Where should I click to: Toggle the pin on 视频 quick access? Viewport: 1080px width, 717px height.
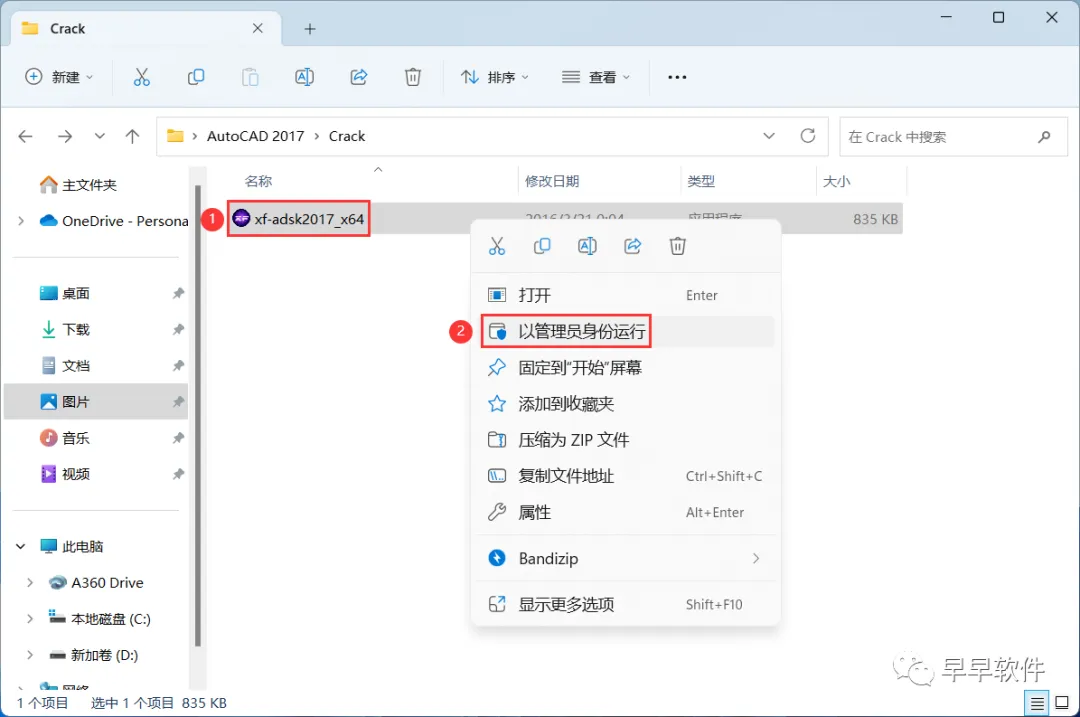pos(178,474)
